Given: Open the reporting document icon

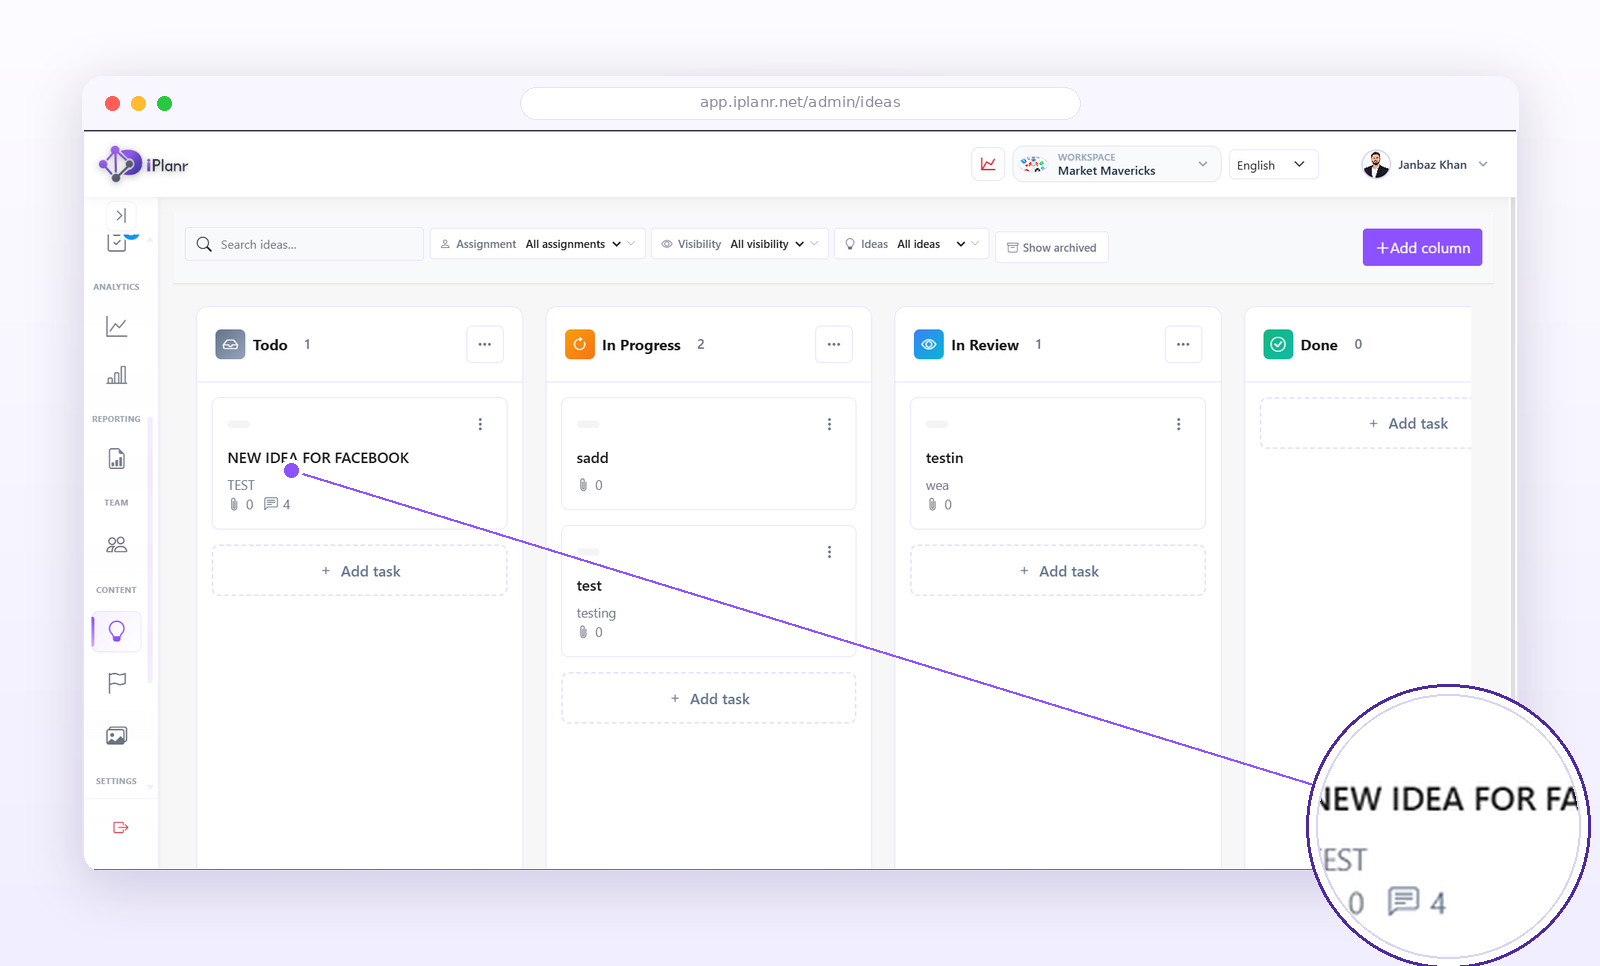Looking at the screenshot, I should [x=117, y=459].
